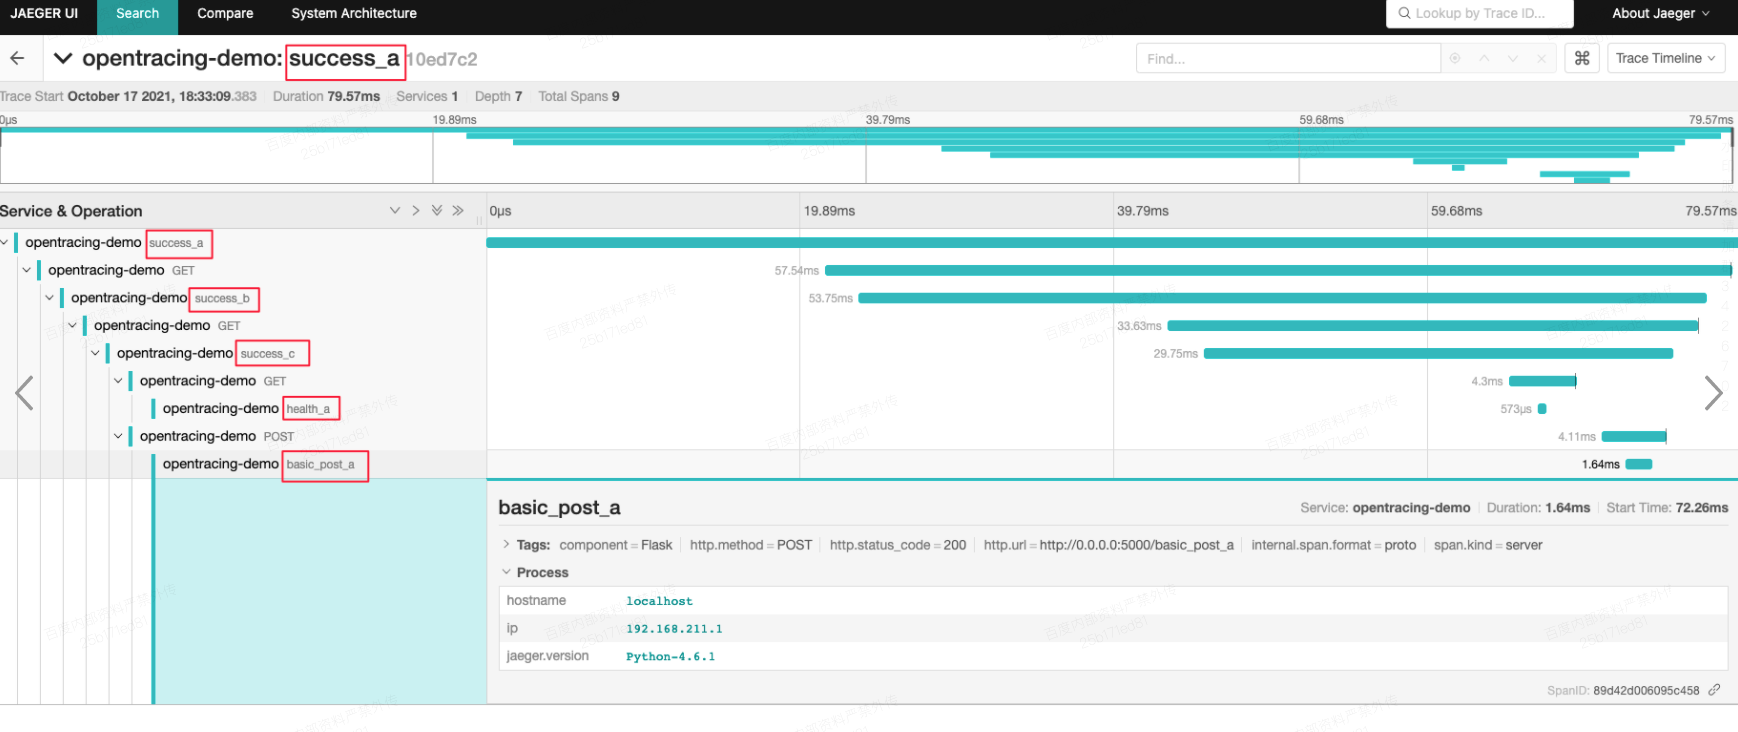This screenshot has height=732, width=1738.
Task: Open the Compare tab
Action: point(225,13)
